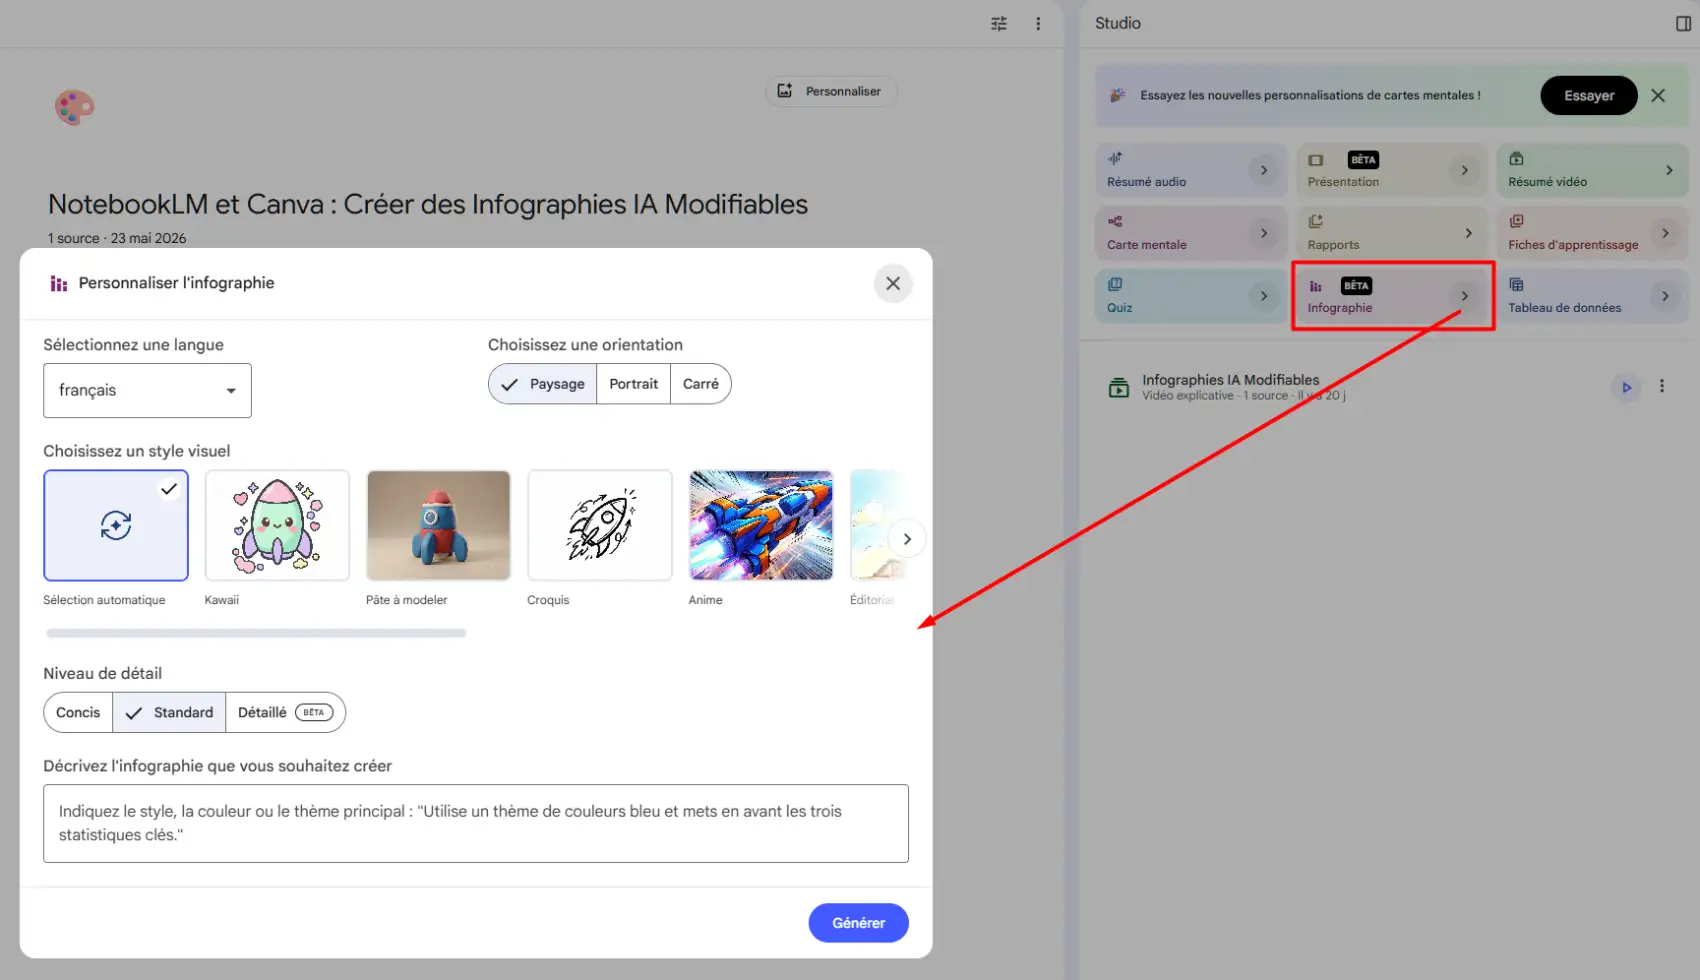This screenshot has height=980, width=1700.
Task: Open the Fiches d'apprentissage card
Action: point(1592,233)
